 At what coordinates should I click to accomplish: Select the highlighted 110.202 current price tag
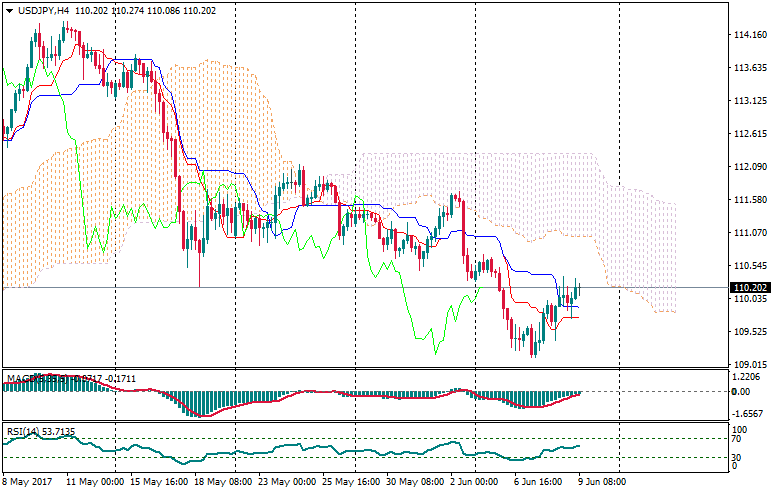point(749,288)
